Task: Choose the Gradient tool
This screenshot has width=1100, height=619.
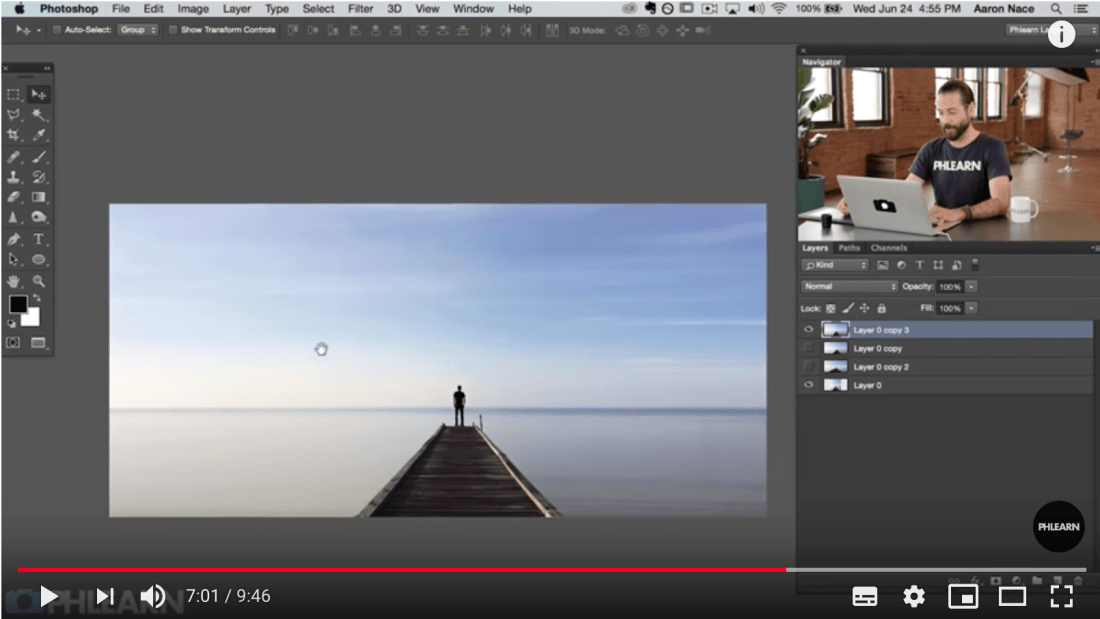Action: tap(39, 198)
